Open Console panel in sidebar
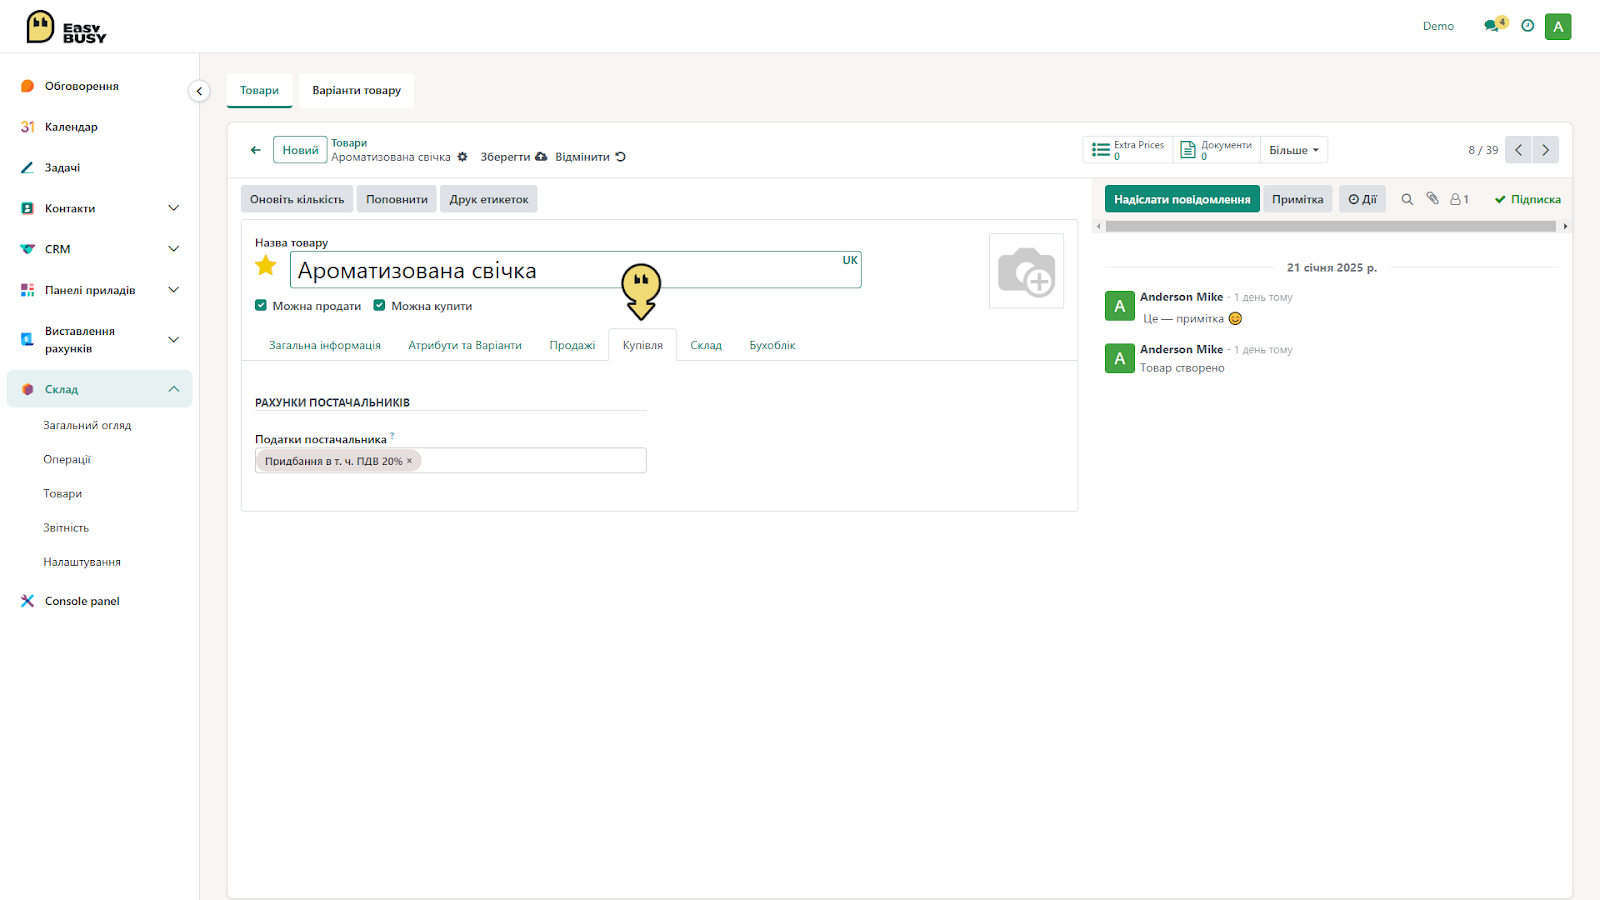The height and width of the screenshot is (900, 1600). point(82,601)
